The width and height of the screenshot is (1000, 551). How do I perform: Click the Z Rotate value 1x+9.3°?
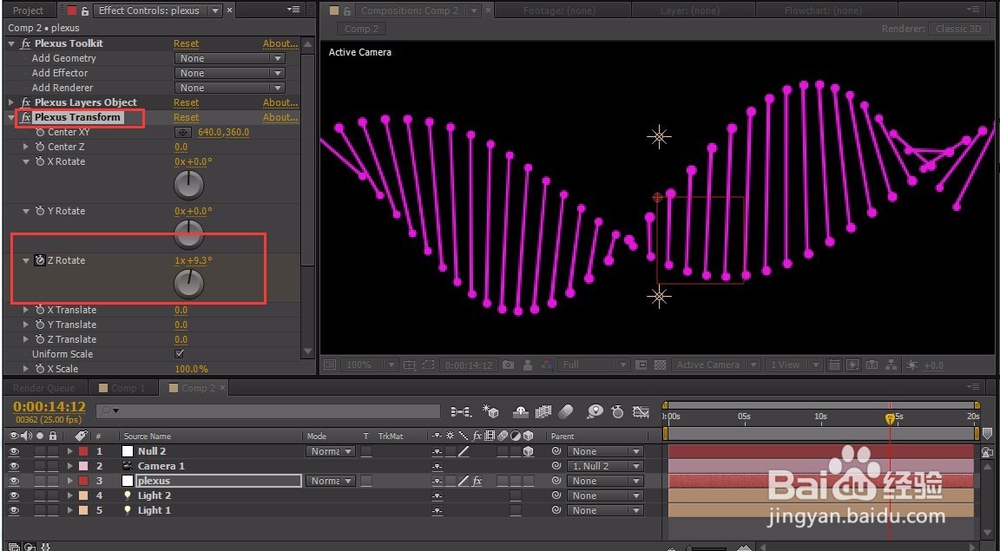193,260
